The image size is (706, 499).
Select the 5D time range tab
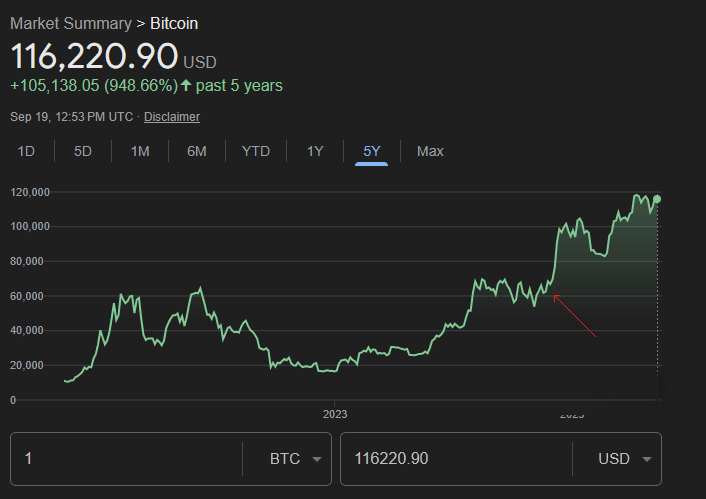[83, 151]
